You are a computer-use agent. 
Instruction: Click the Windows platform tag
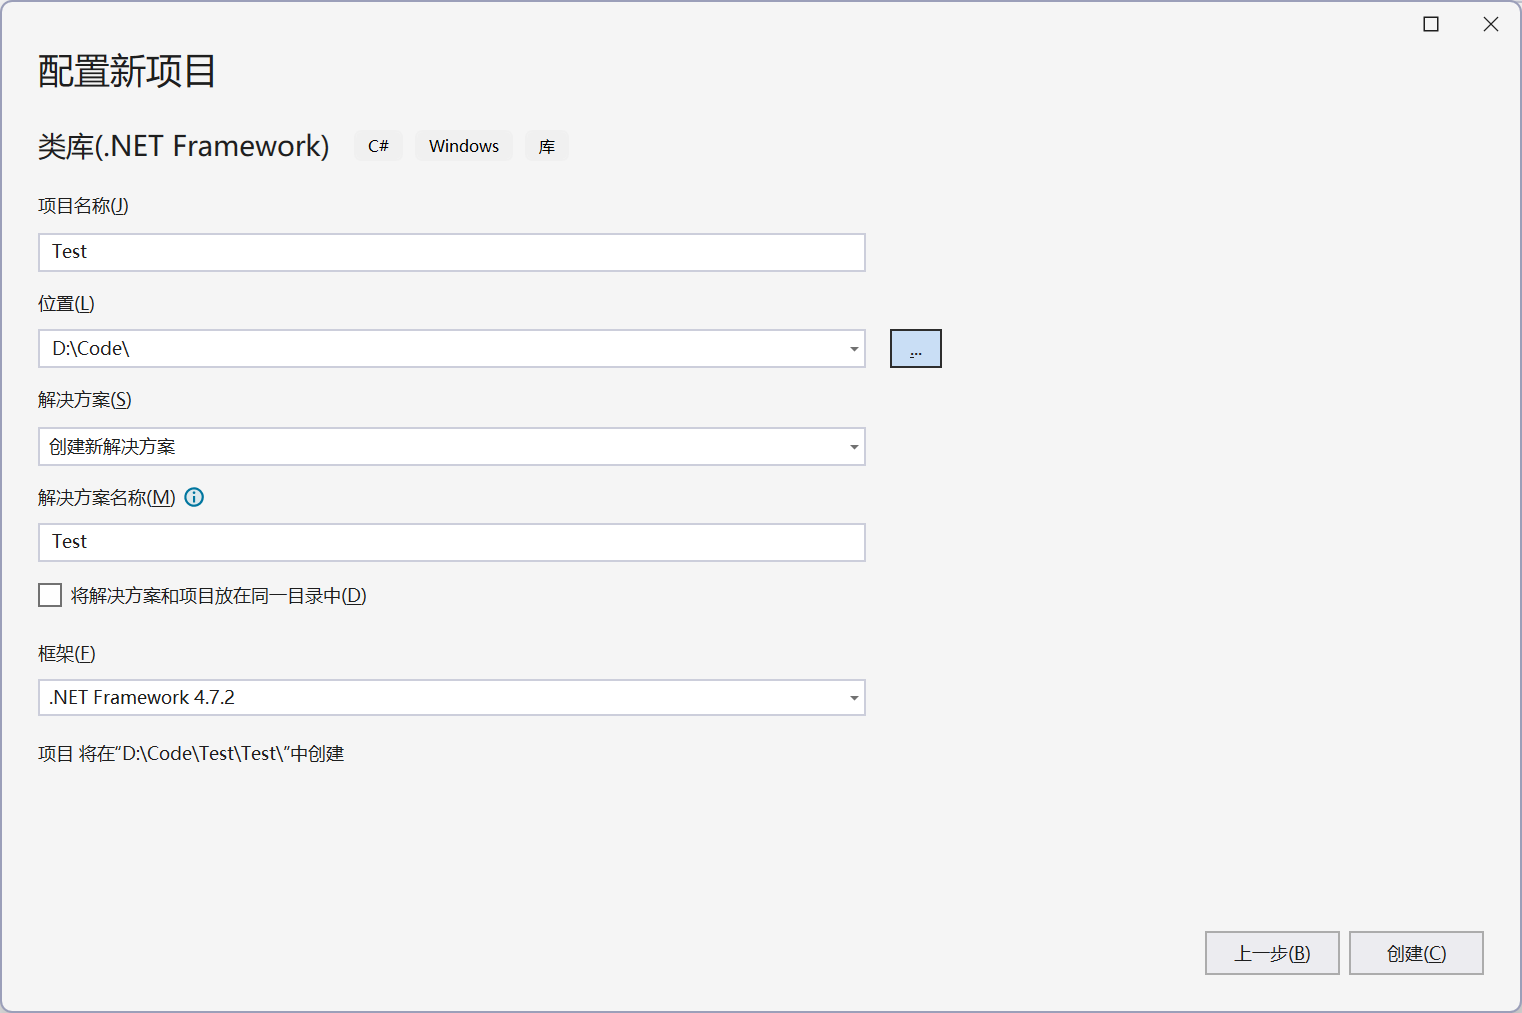464,146
